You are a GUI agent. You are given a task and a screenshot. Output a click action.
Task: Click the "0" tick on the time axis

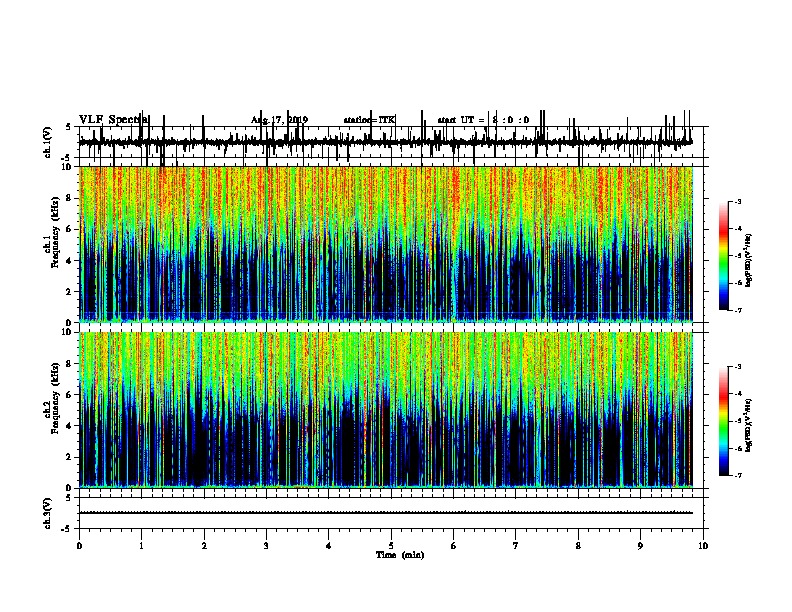pyautogui.click(x=79, y=546)
